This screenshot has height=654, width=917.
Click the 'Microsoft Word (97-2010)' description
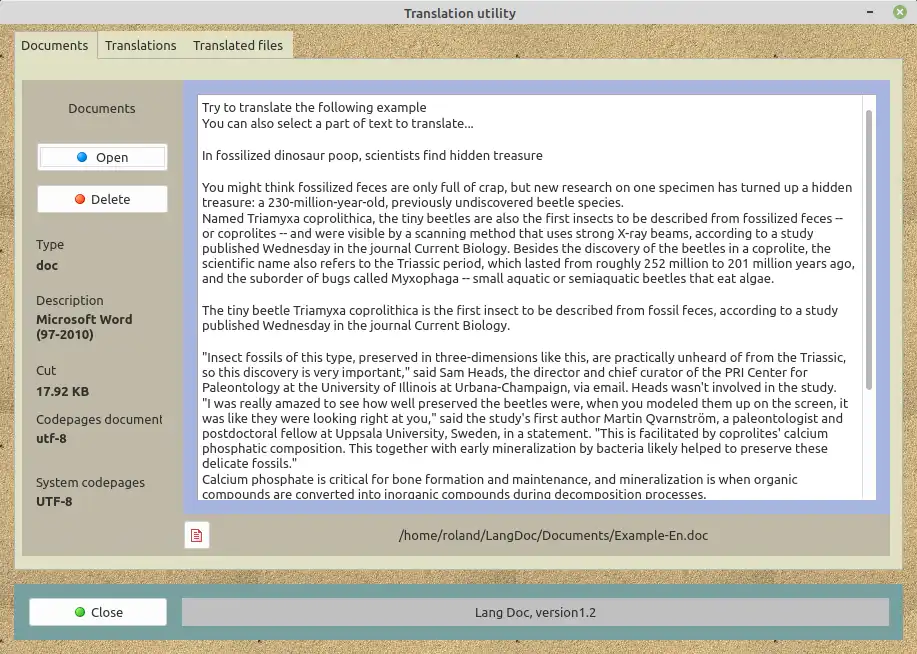pos(84,327)
